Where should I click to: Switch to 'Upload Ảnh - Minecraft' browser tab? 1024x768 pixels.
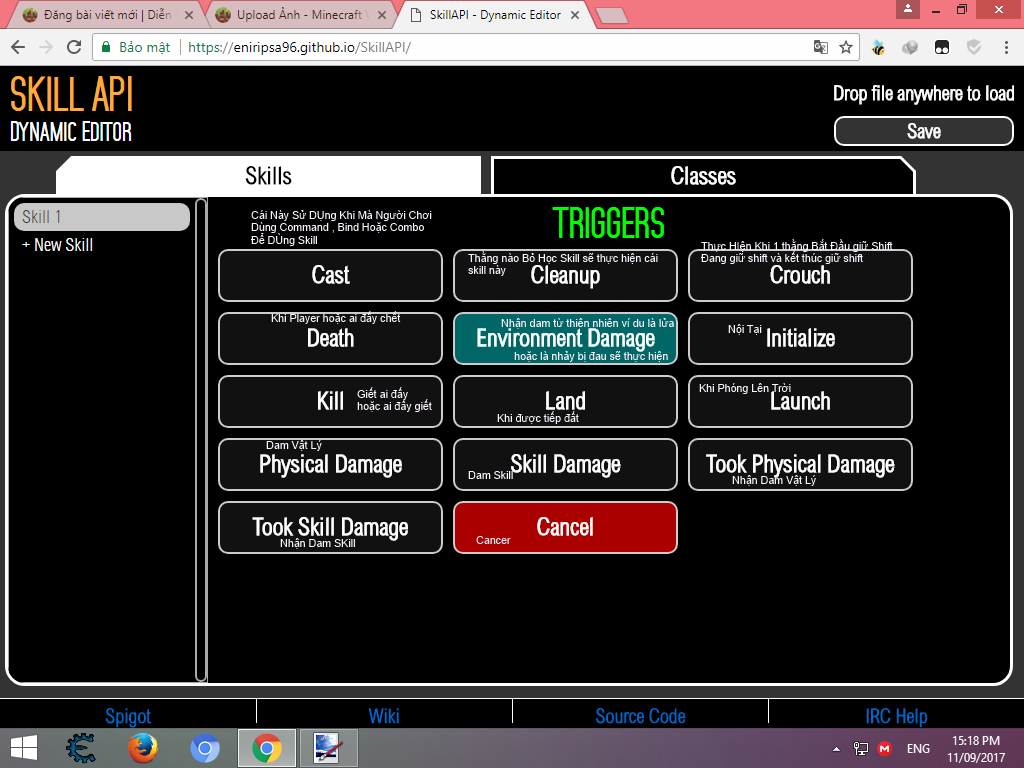(299, 14)
